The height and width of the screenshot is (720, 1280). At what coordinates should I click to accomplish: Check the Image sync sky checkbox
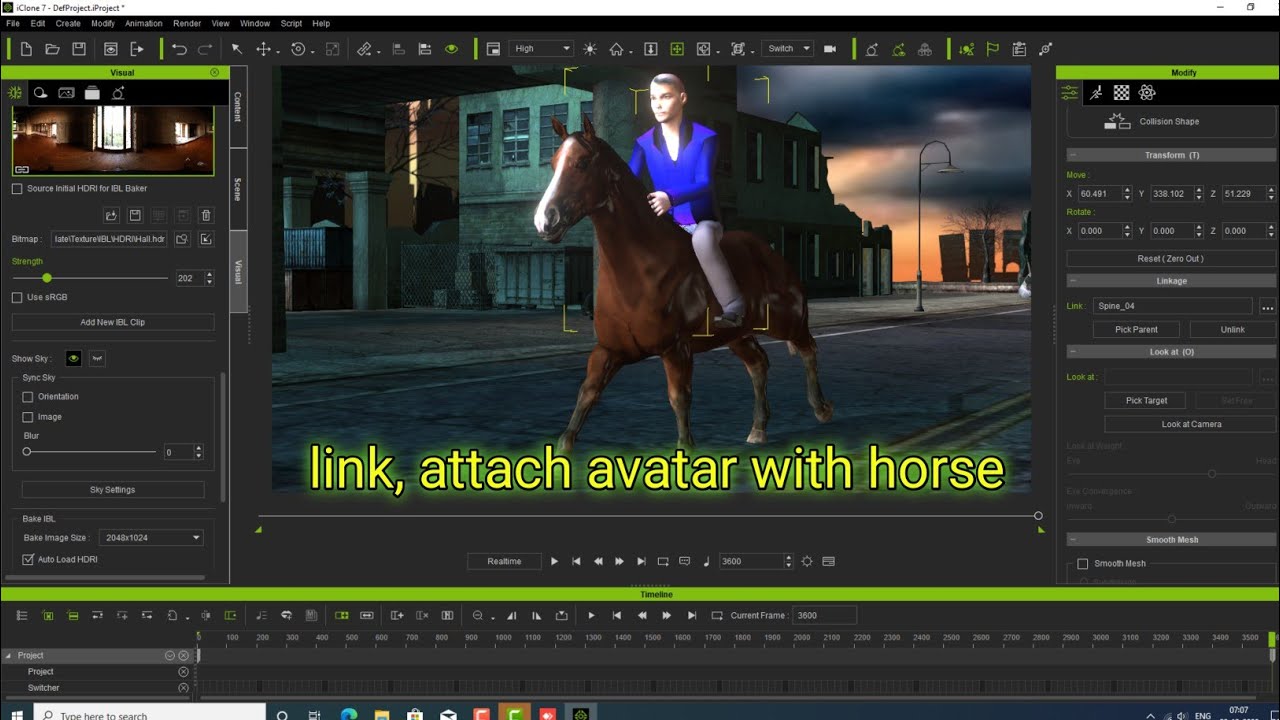click(28, 417)
